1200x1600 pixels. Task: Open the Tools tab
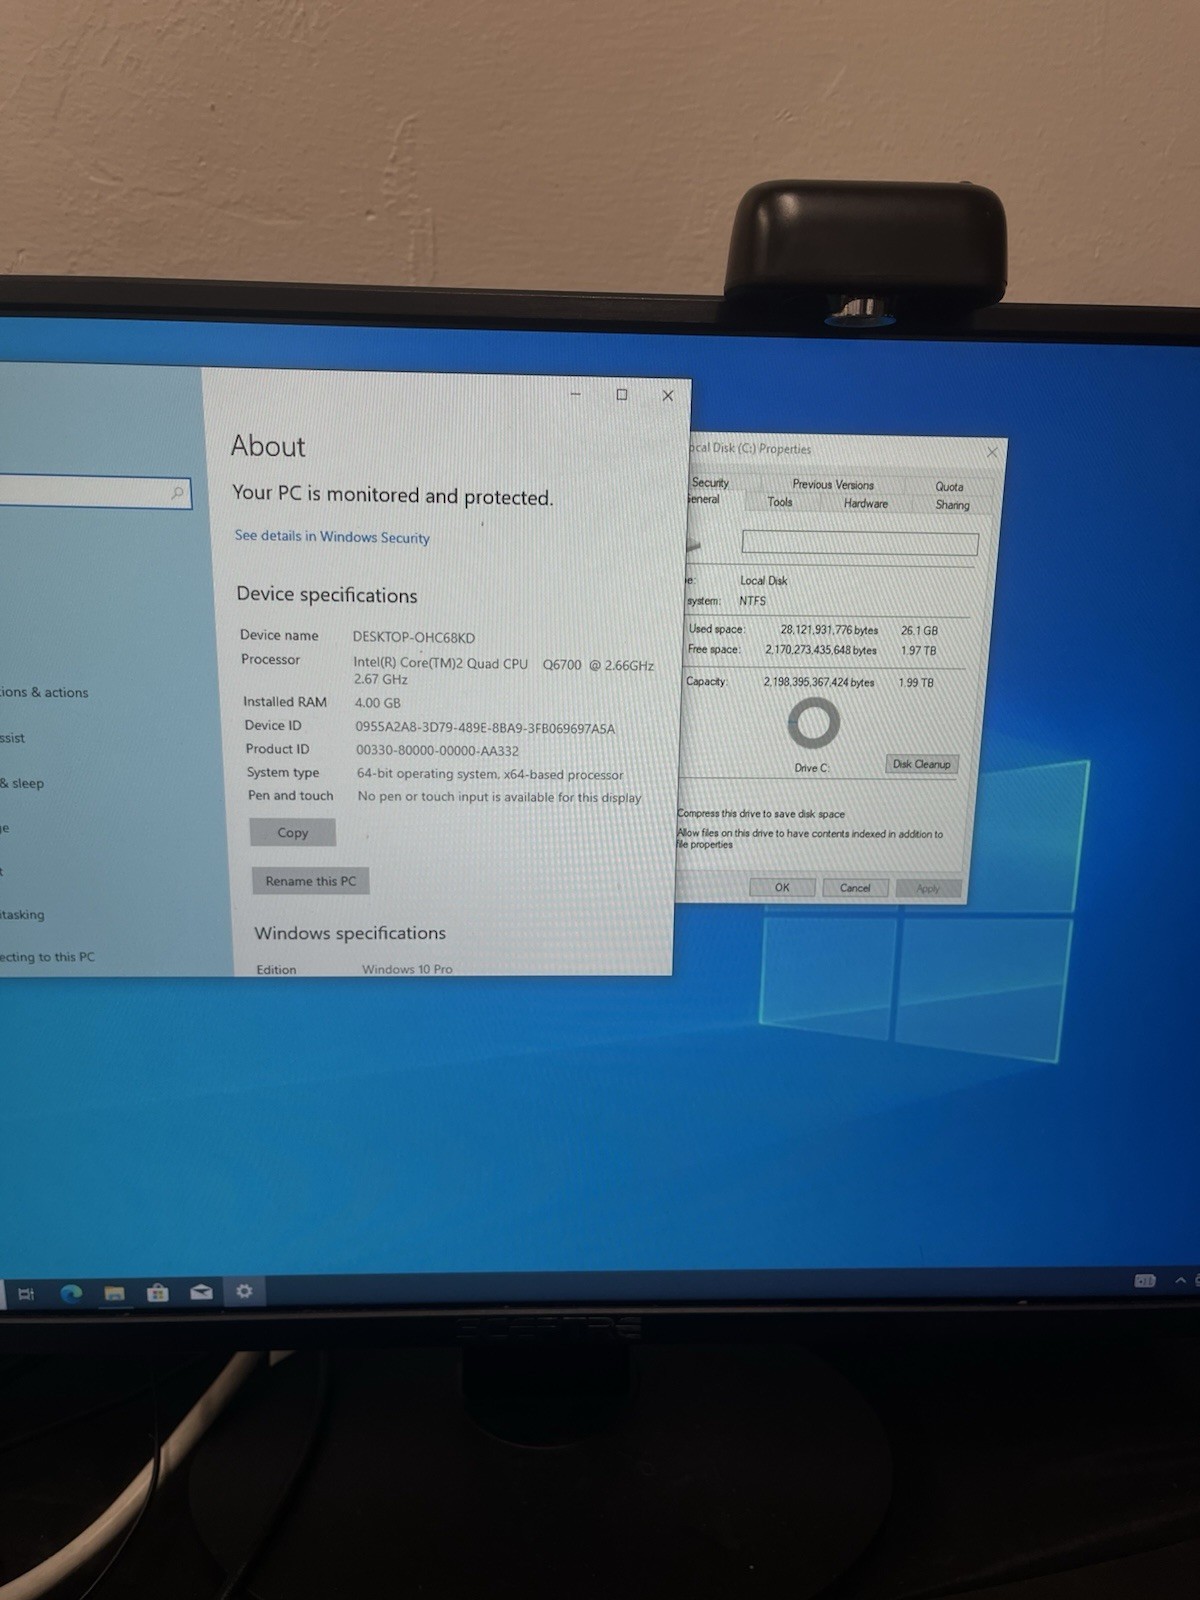(x=780, y=502)
